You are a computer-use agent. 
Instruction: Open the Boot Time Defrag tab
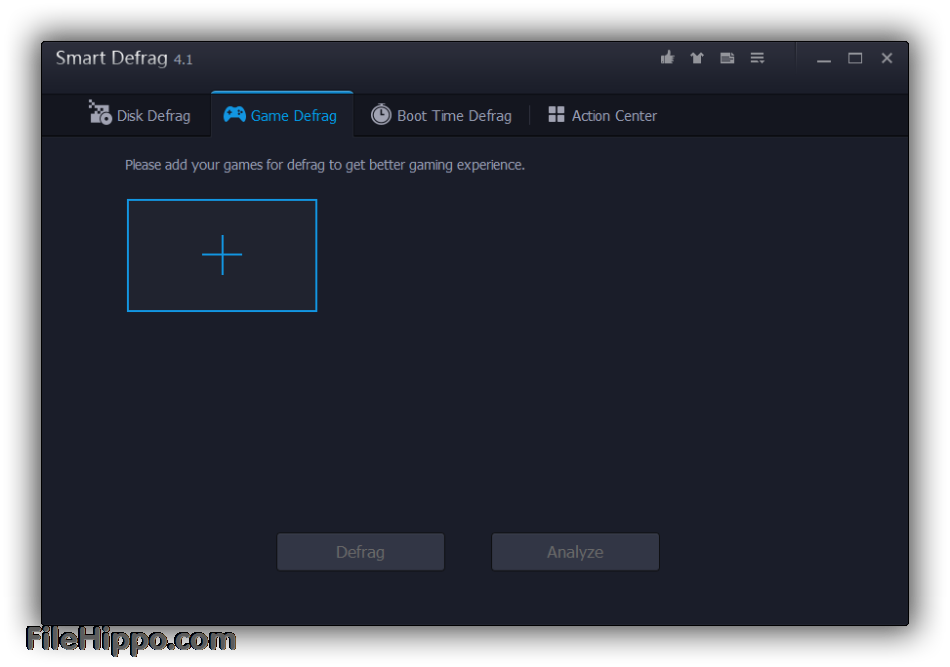(454, 116)
